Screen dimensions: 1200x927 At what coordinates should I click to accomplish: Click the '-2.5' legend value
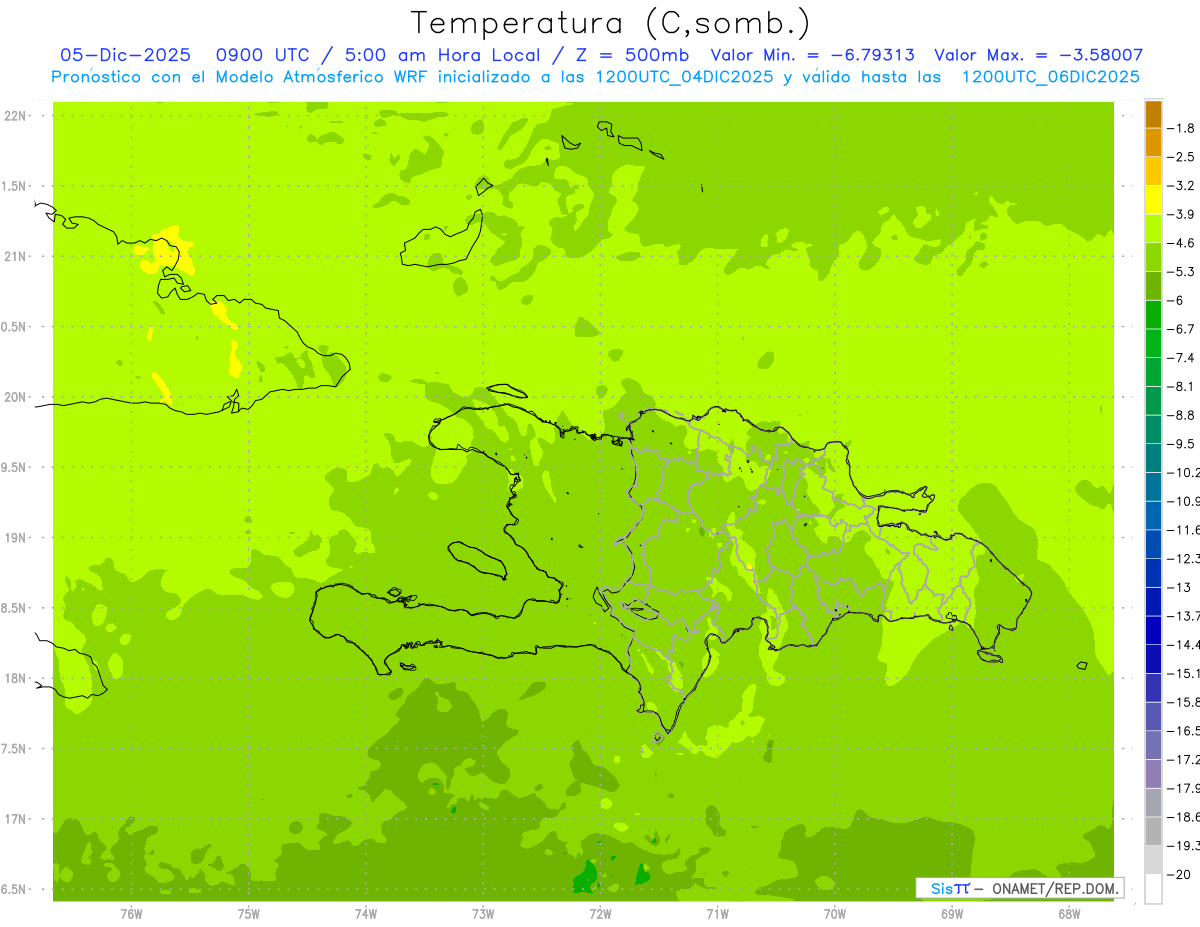pos(1182,157)
